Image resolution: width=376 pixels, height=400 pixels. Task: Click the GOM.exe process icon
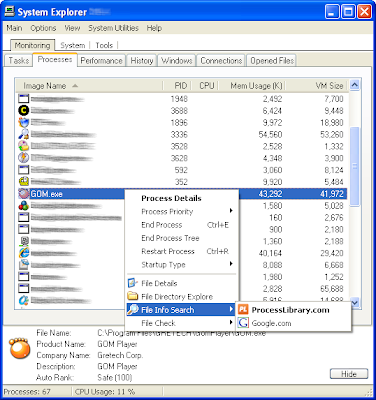point(23,194)
